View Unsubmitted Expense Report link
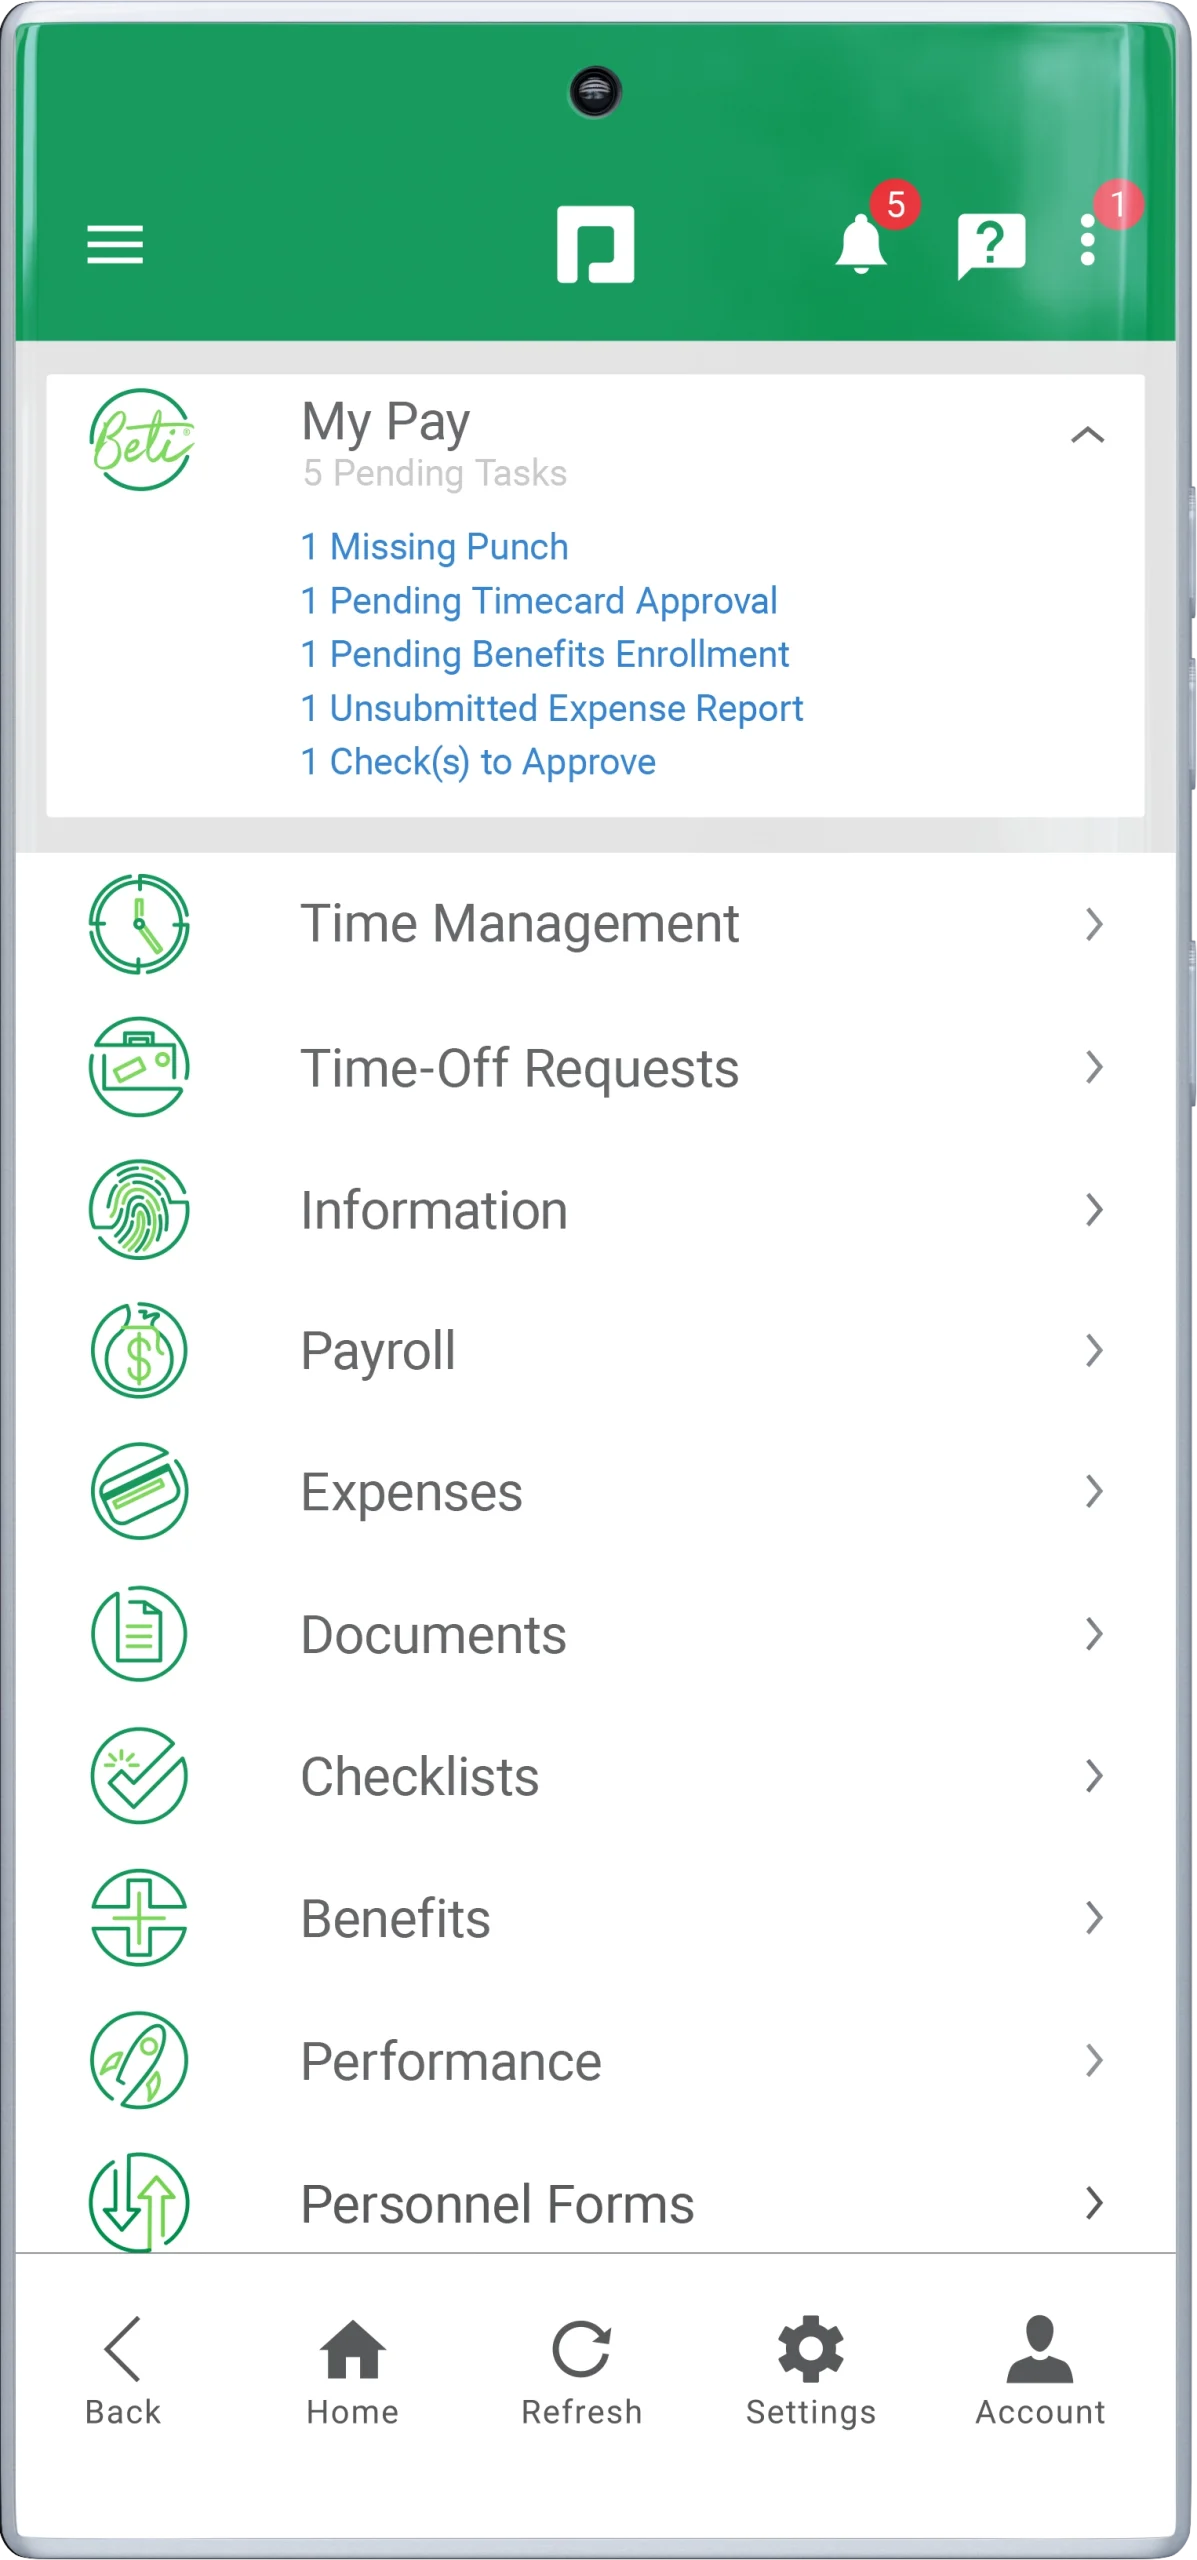The width and height of the screenshot is (1197, 2560). click(x=552, y=709)
